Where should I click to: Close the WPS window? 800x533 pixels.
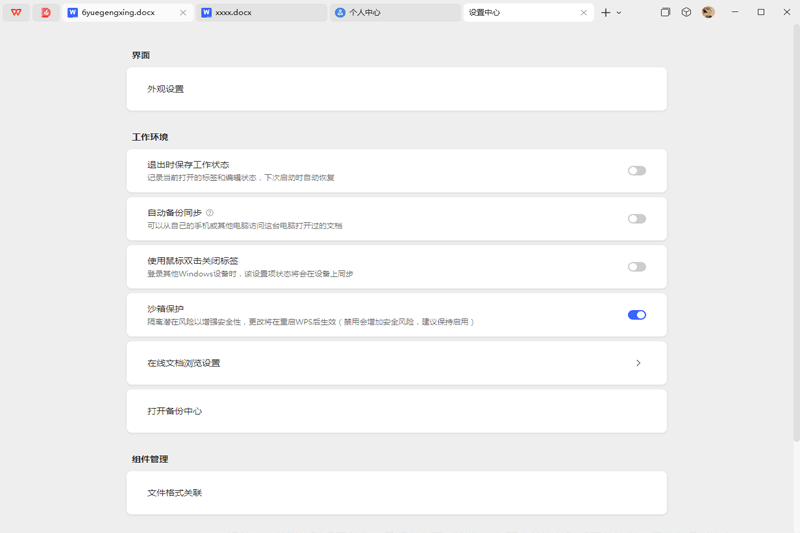point(787,12)
